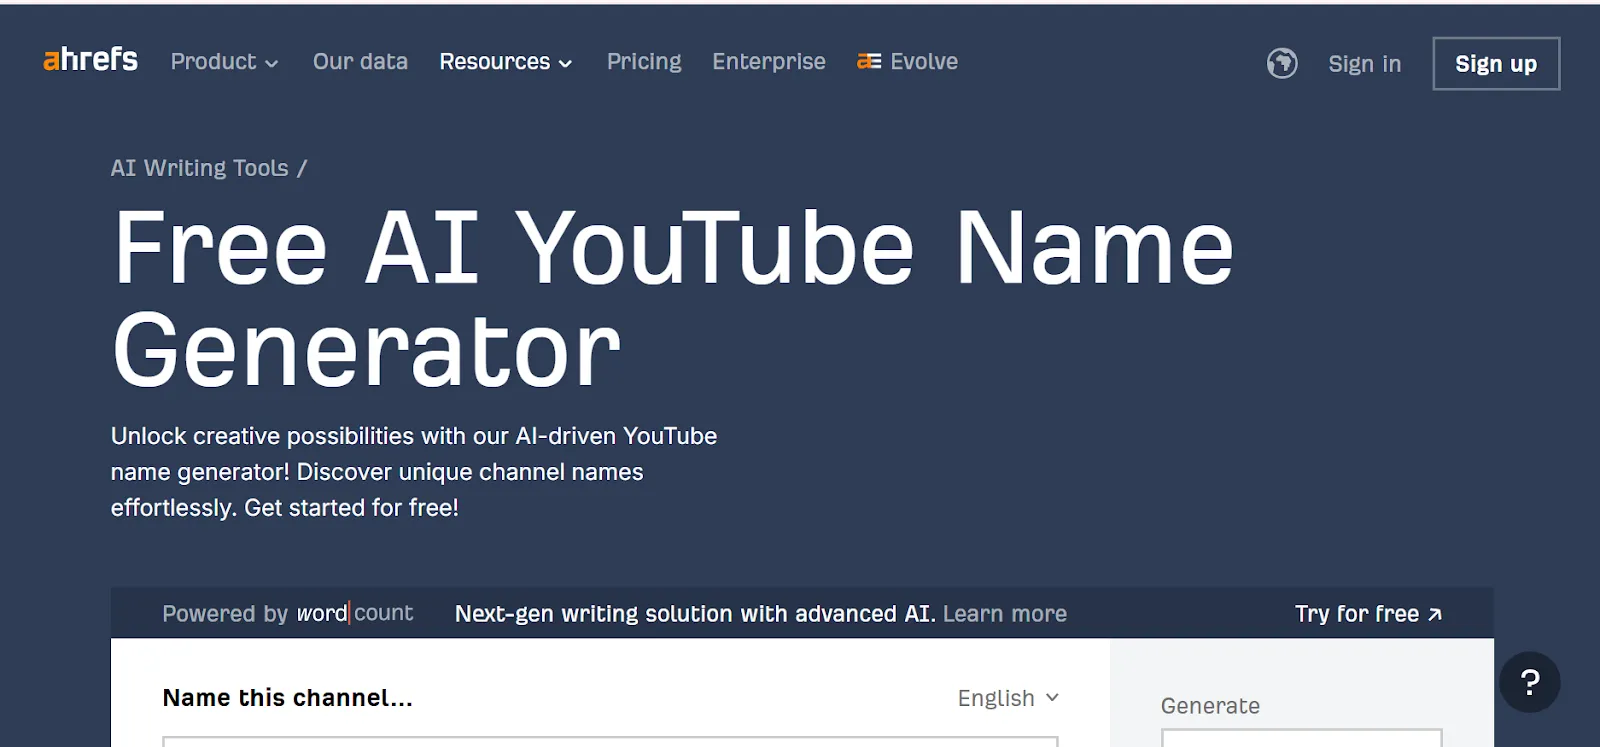Screen dimensions: 1600x747
Task: Click the Free AI YouTube Name Generator heading
Action: [672, 298]
